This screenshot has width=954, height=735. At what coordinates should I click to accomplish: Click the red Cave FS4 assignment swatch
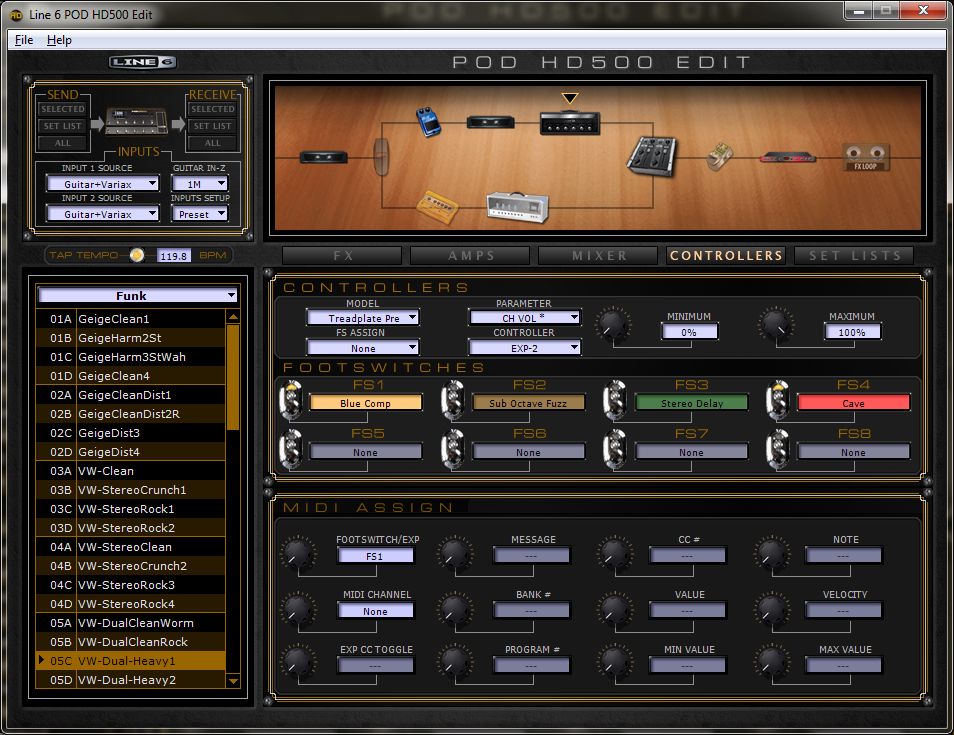click(854, 403)
